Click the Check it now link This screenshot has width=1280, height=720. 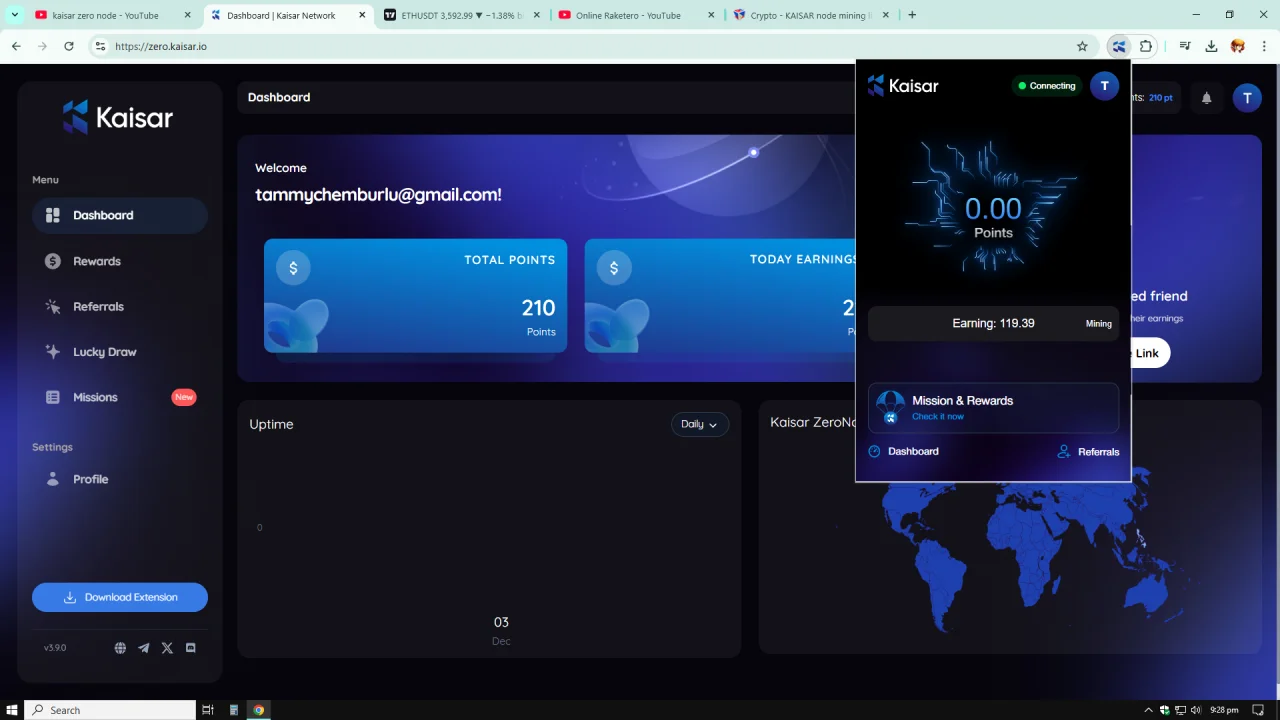click(938, 417)
